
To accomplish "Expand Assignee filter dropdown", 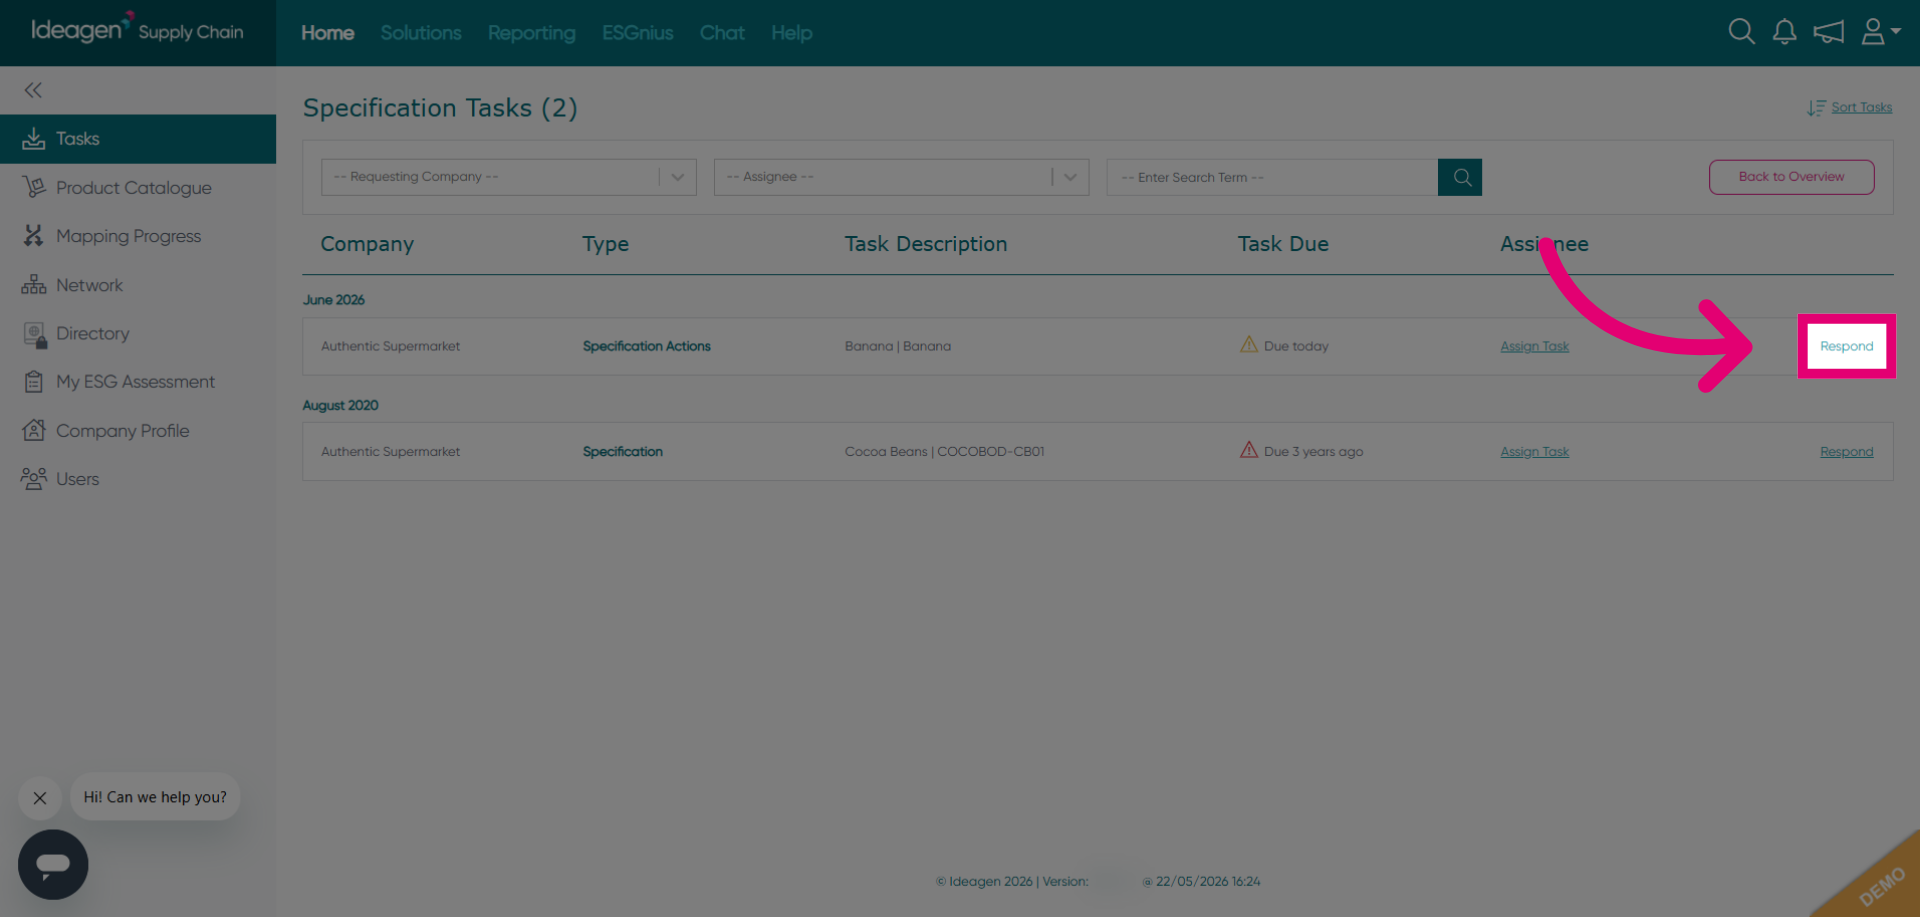I will tap(901, 177).
